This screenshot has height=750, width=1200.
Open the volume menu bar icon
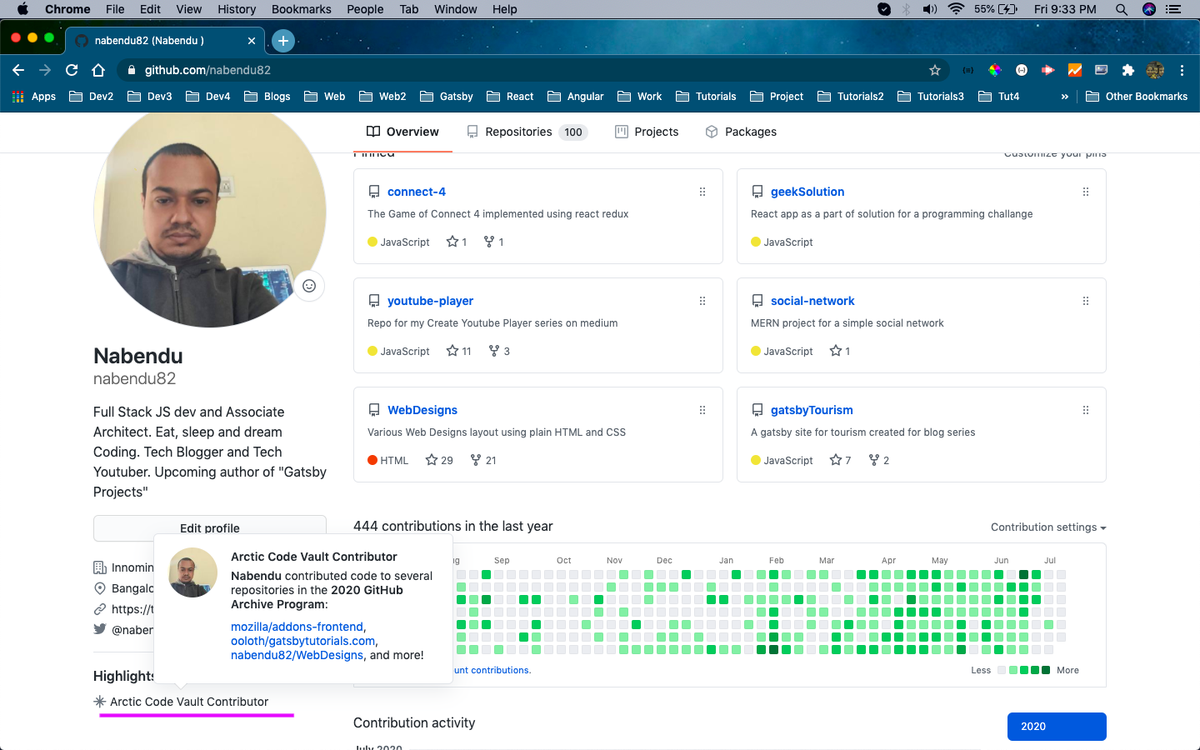coord(930,9)
